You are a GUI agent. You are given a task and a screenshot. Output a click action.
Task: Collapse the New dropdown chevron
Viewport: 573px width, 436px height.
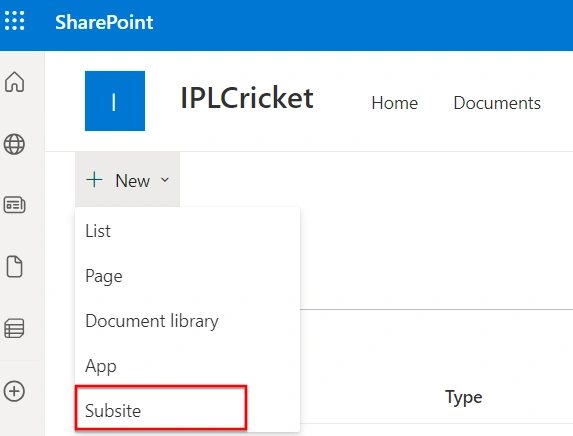pyautogui.click(x=165, y=180)
